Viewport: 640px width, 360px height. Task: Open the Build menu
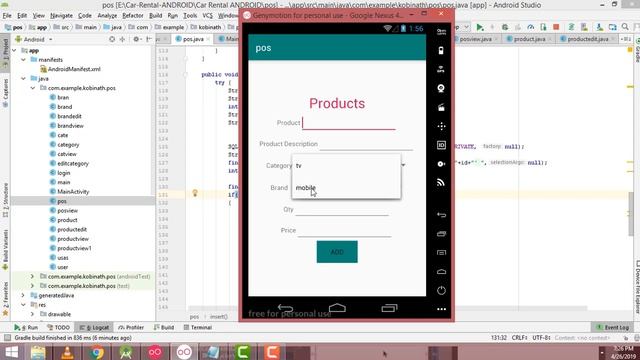pos(155,16)
